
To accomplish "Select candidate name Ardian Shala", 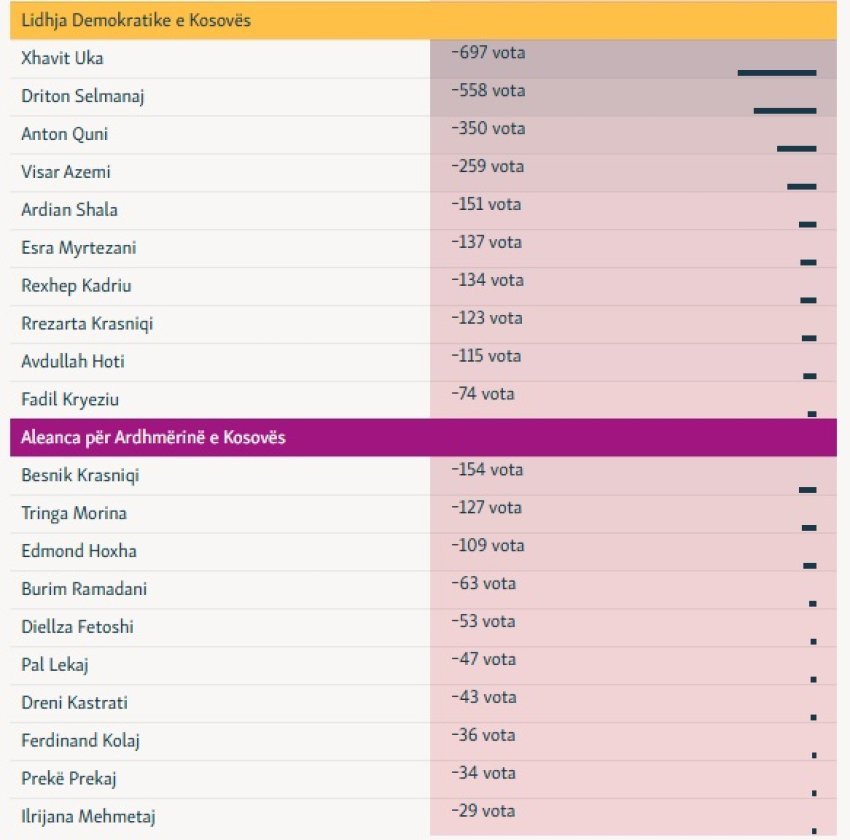I will (x=69, y=210).
